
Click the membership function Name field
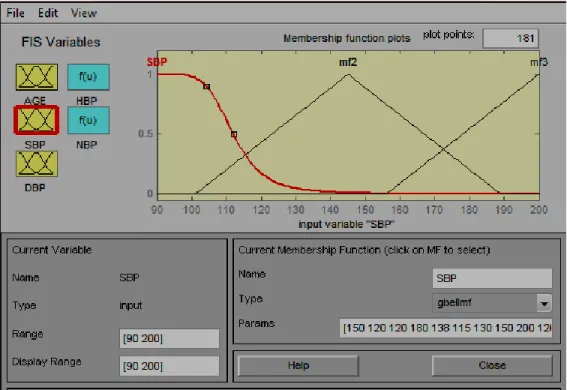tap(492, 278)
